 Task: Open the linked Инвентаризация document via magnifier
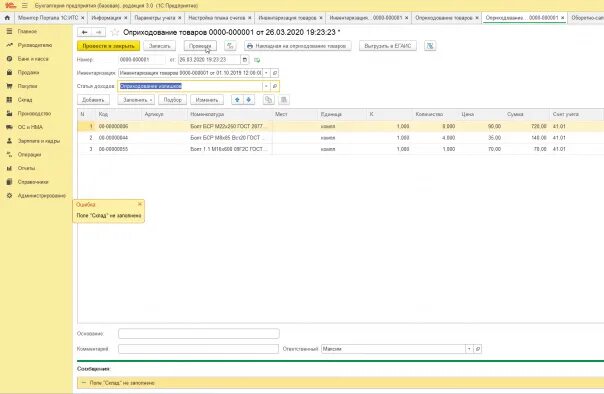(275, 73)
